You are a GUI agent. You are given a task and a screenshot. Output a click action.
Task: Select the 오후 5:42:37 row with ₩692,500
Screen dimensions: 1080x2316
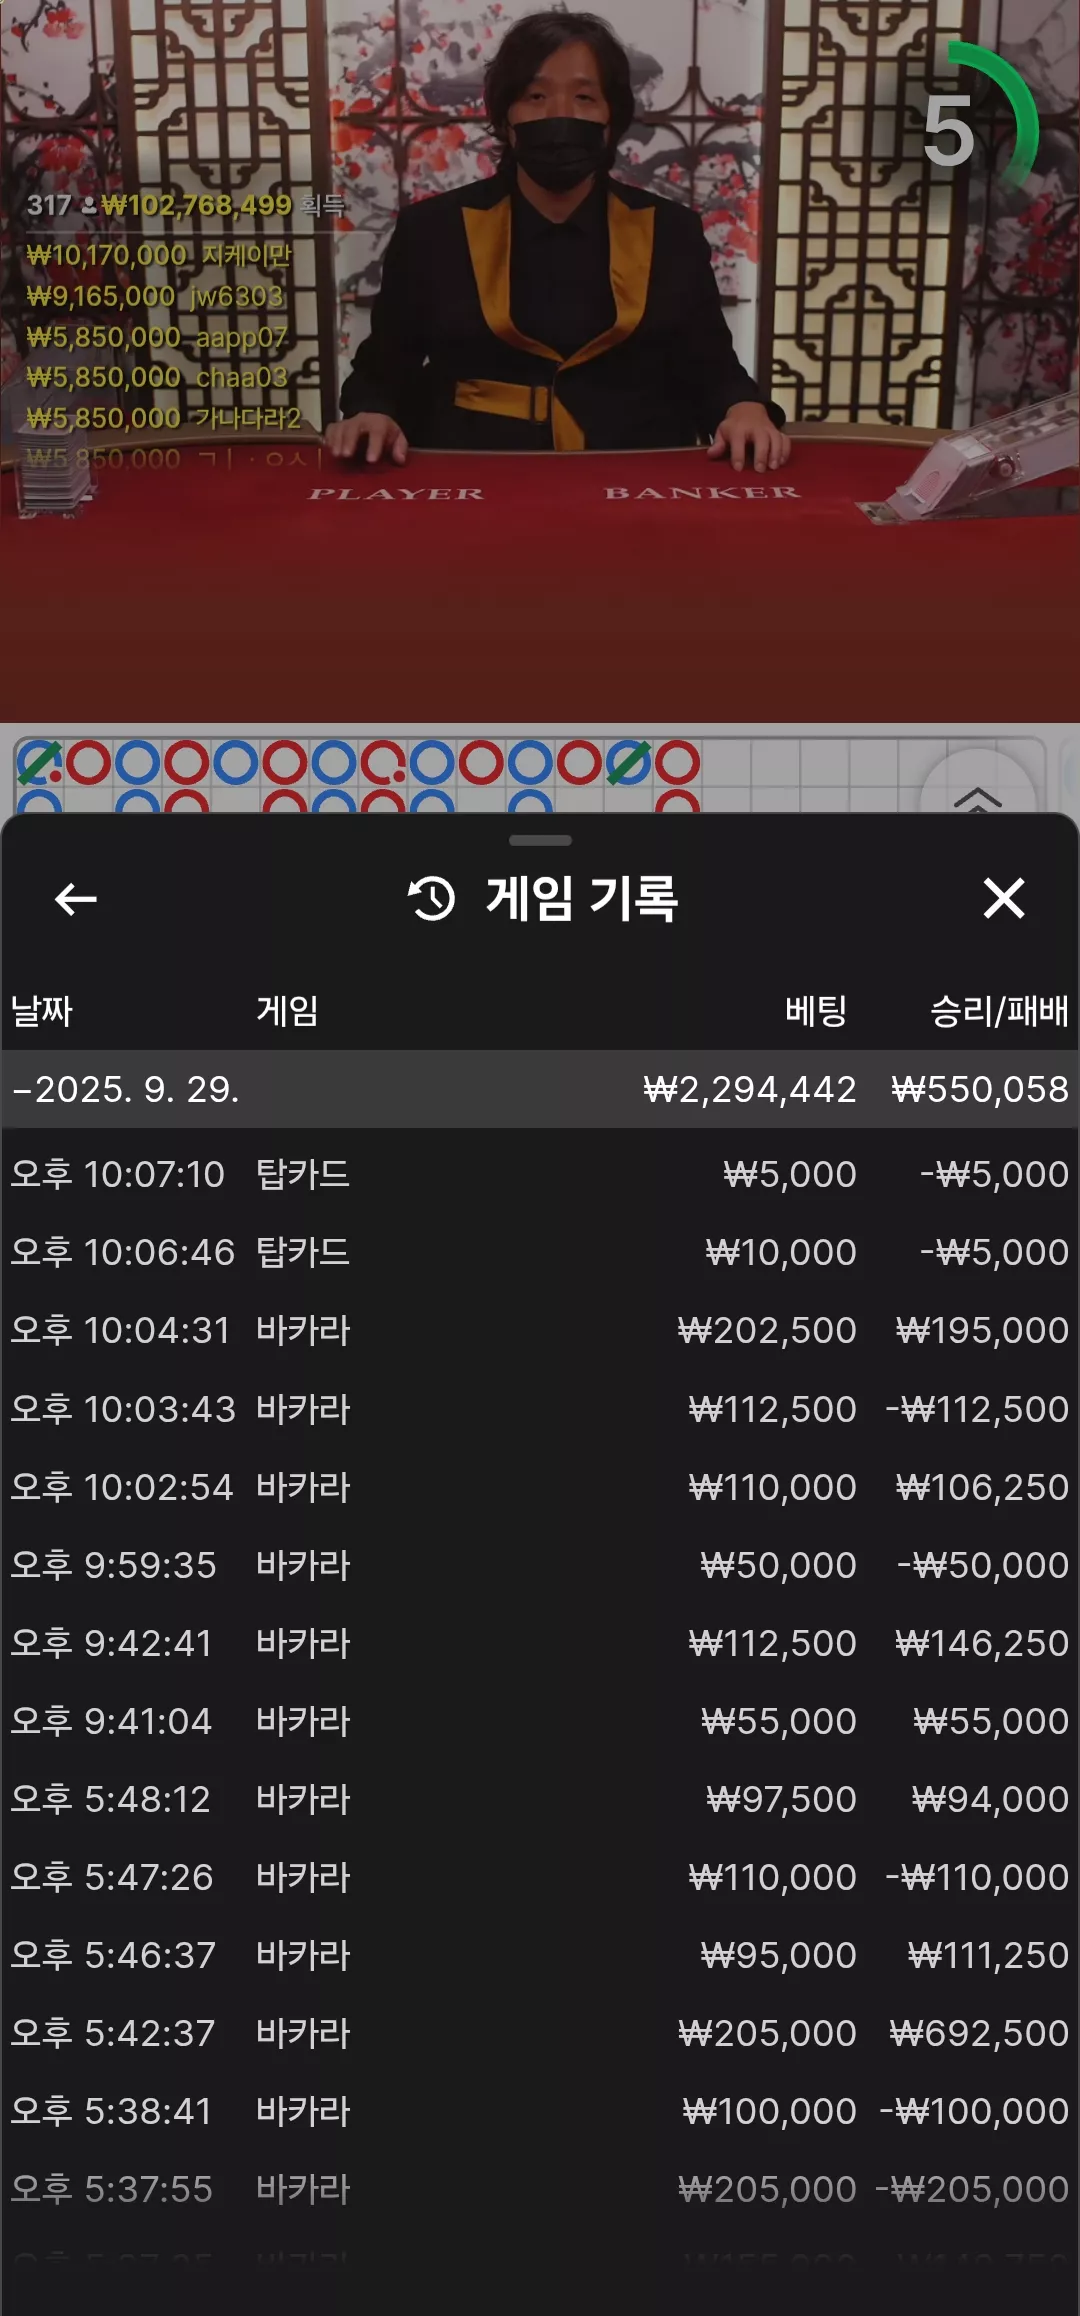[540, 2033]
